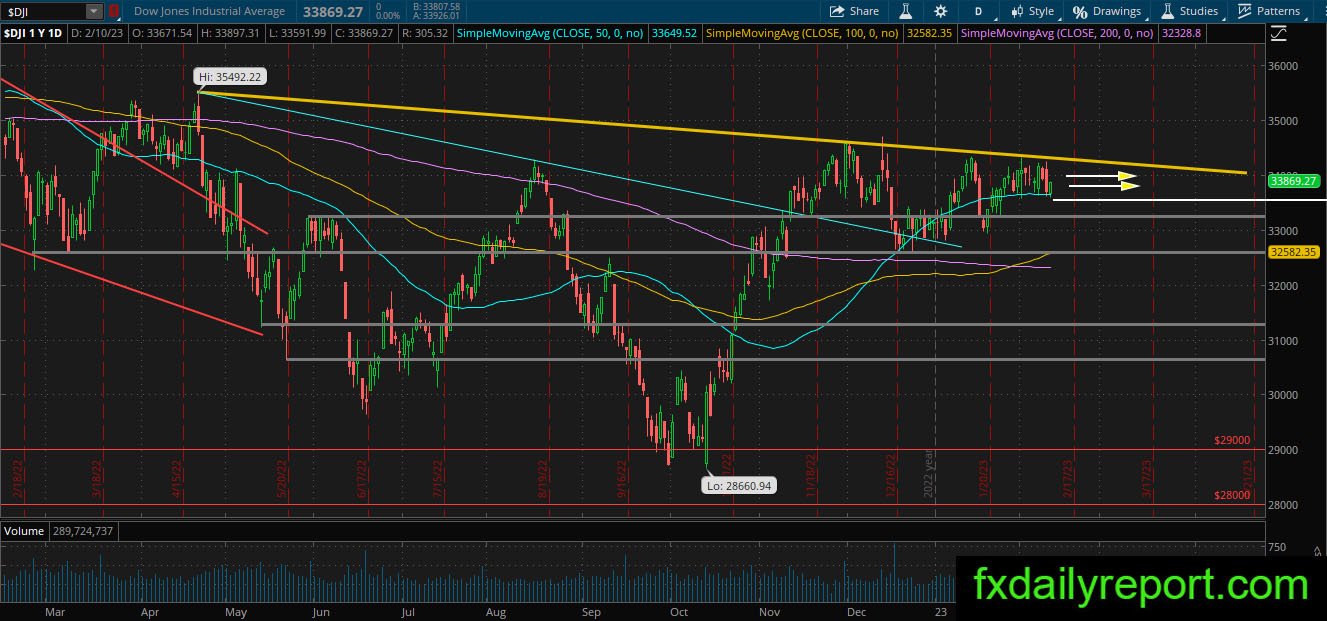Click the red clipboard link icon

click(114, 11)
